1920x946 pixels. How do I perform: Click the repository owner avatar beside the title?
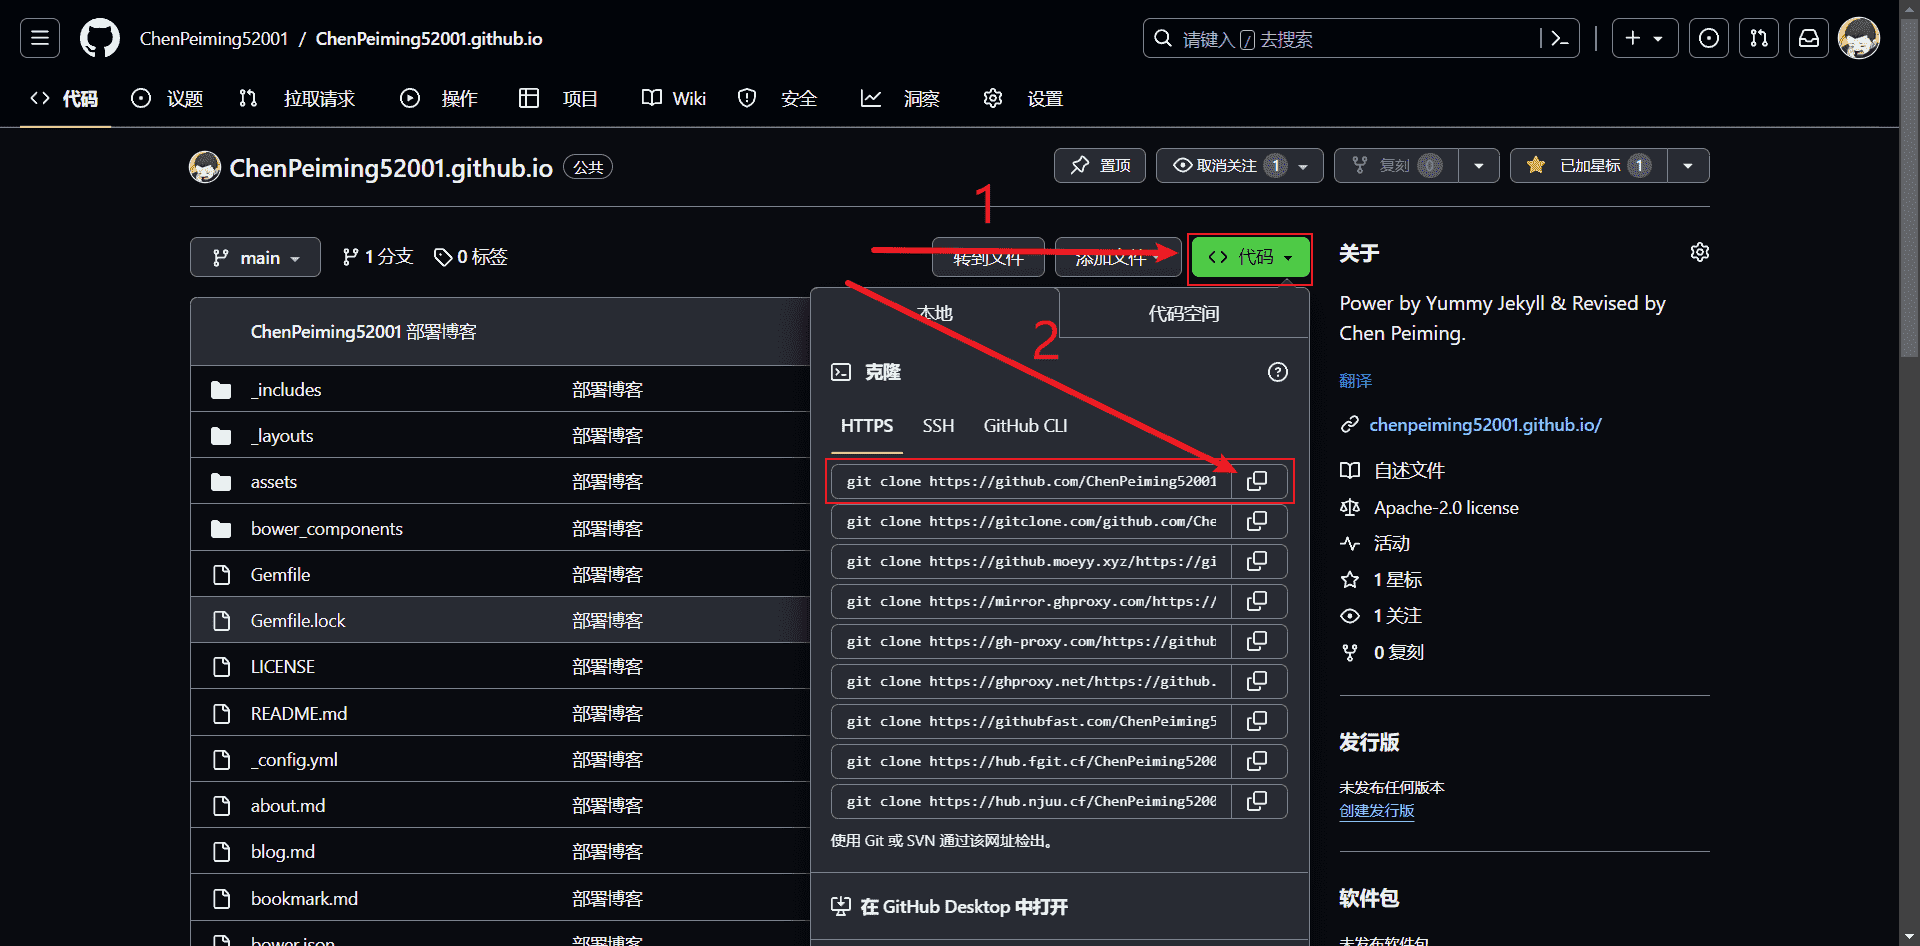coord(205,167)
